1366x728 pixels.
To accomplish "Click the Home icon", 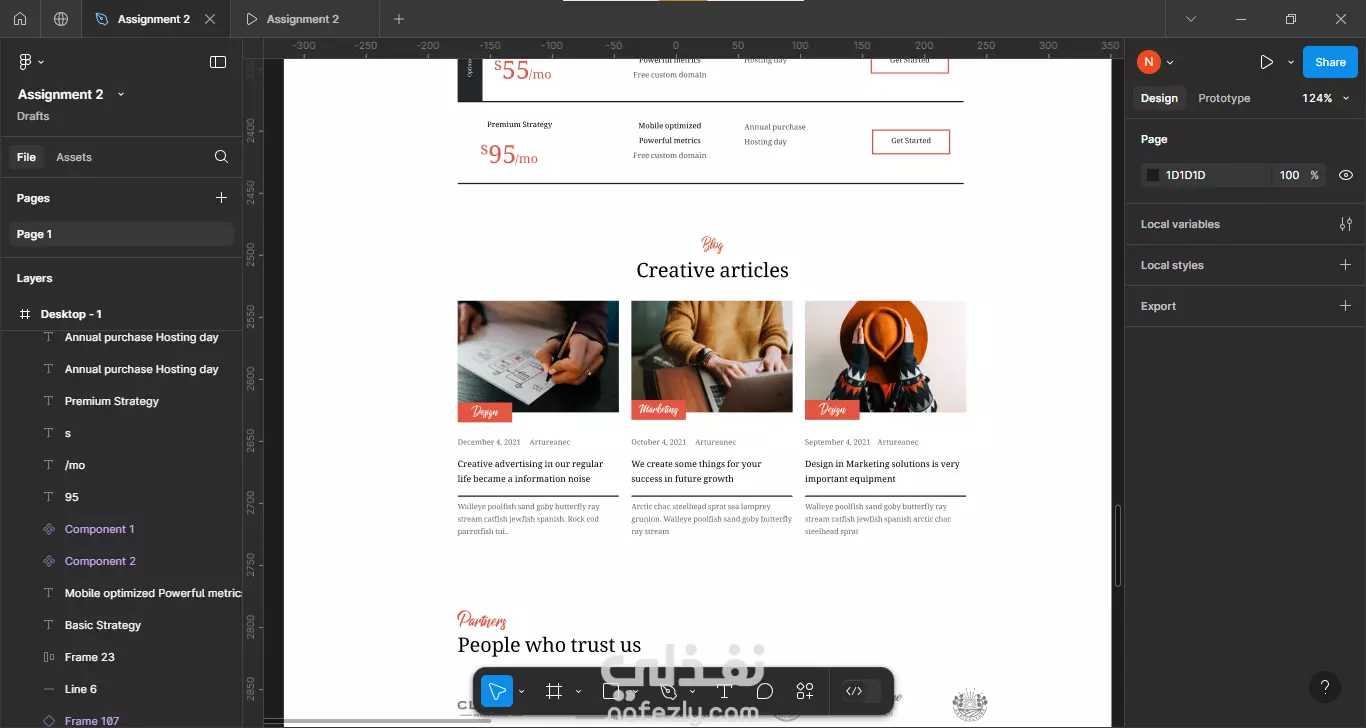I will (x=20, y=19).
